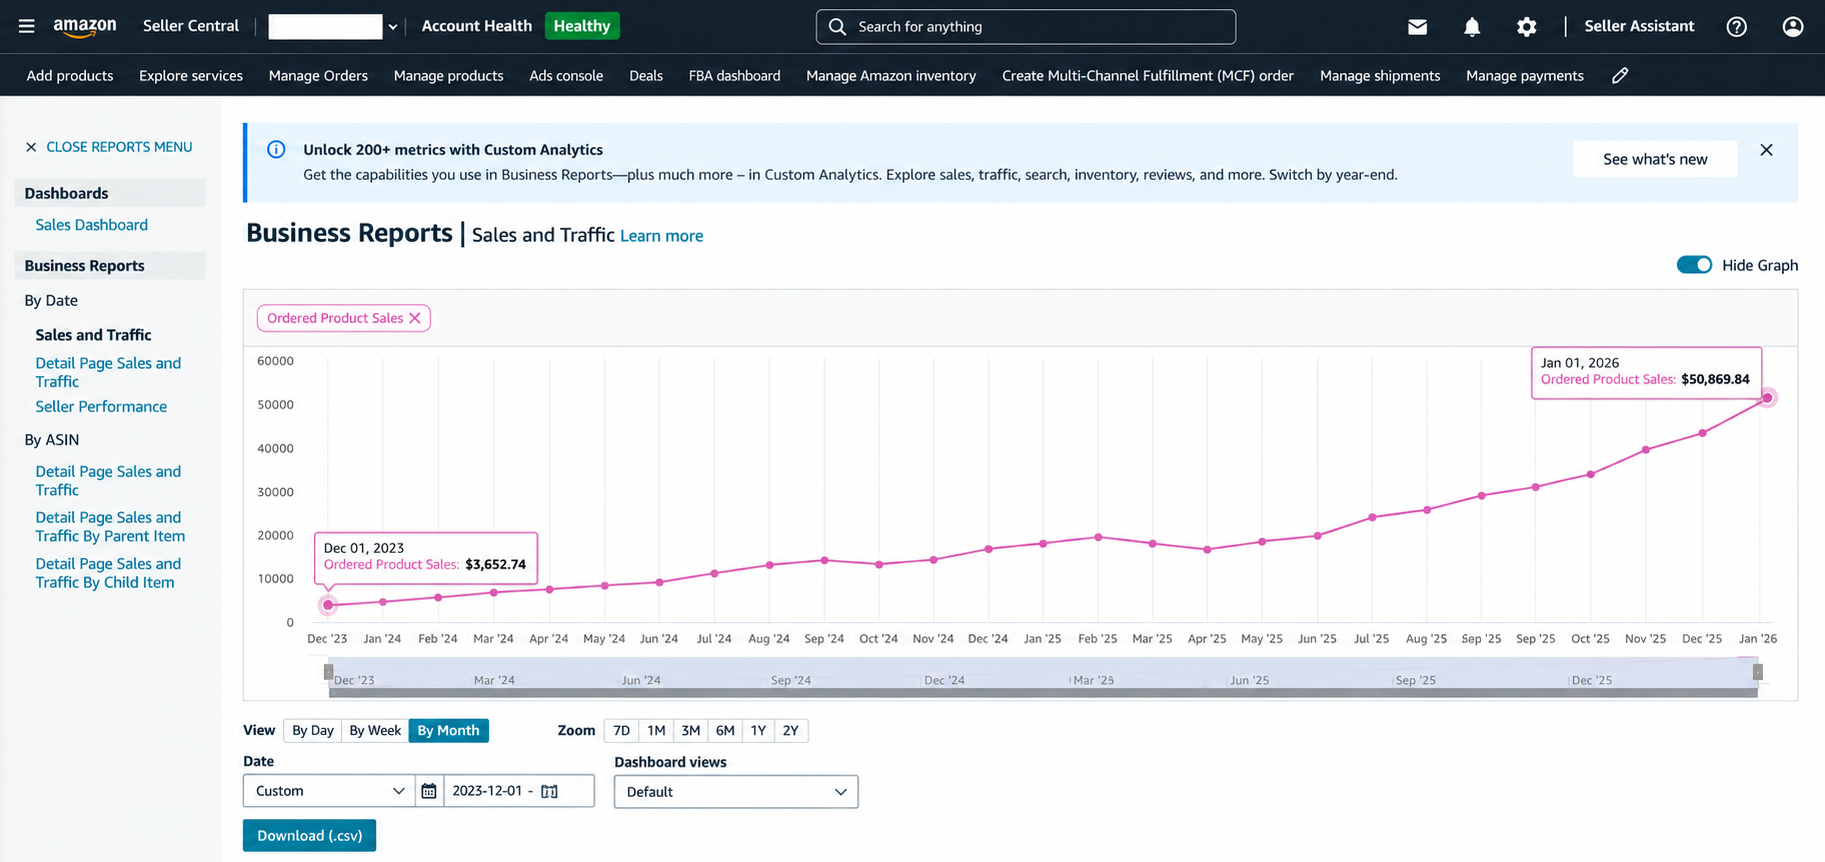Open Seller Performance report
This screenshot has width=1825, height=862.
pyautogui.click(x=101, y=407)
